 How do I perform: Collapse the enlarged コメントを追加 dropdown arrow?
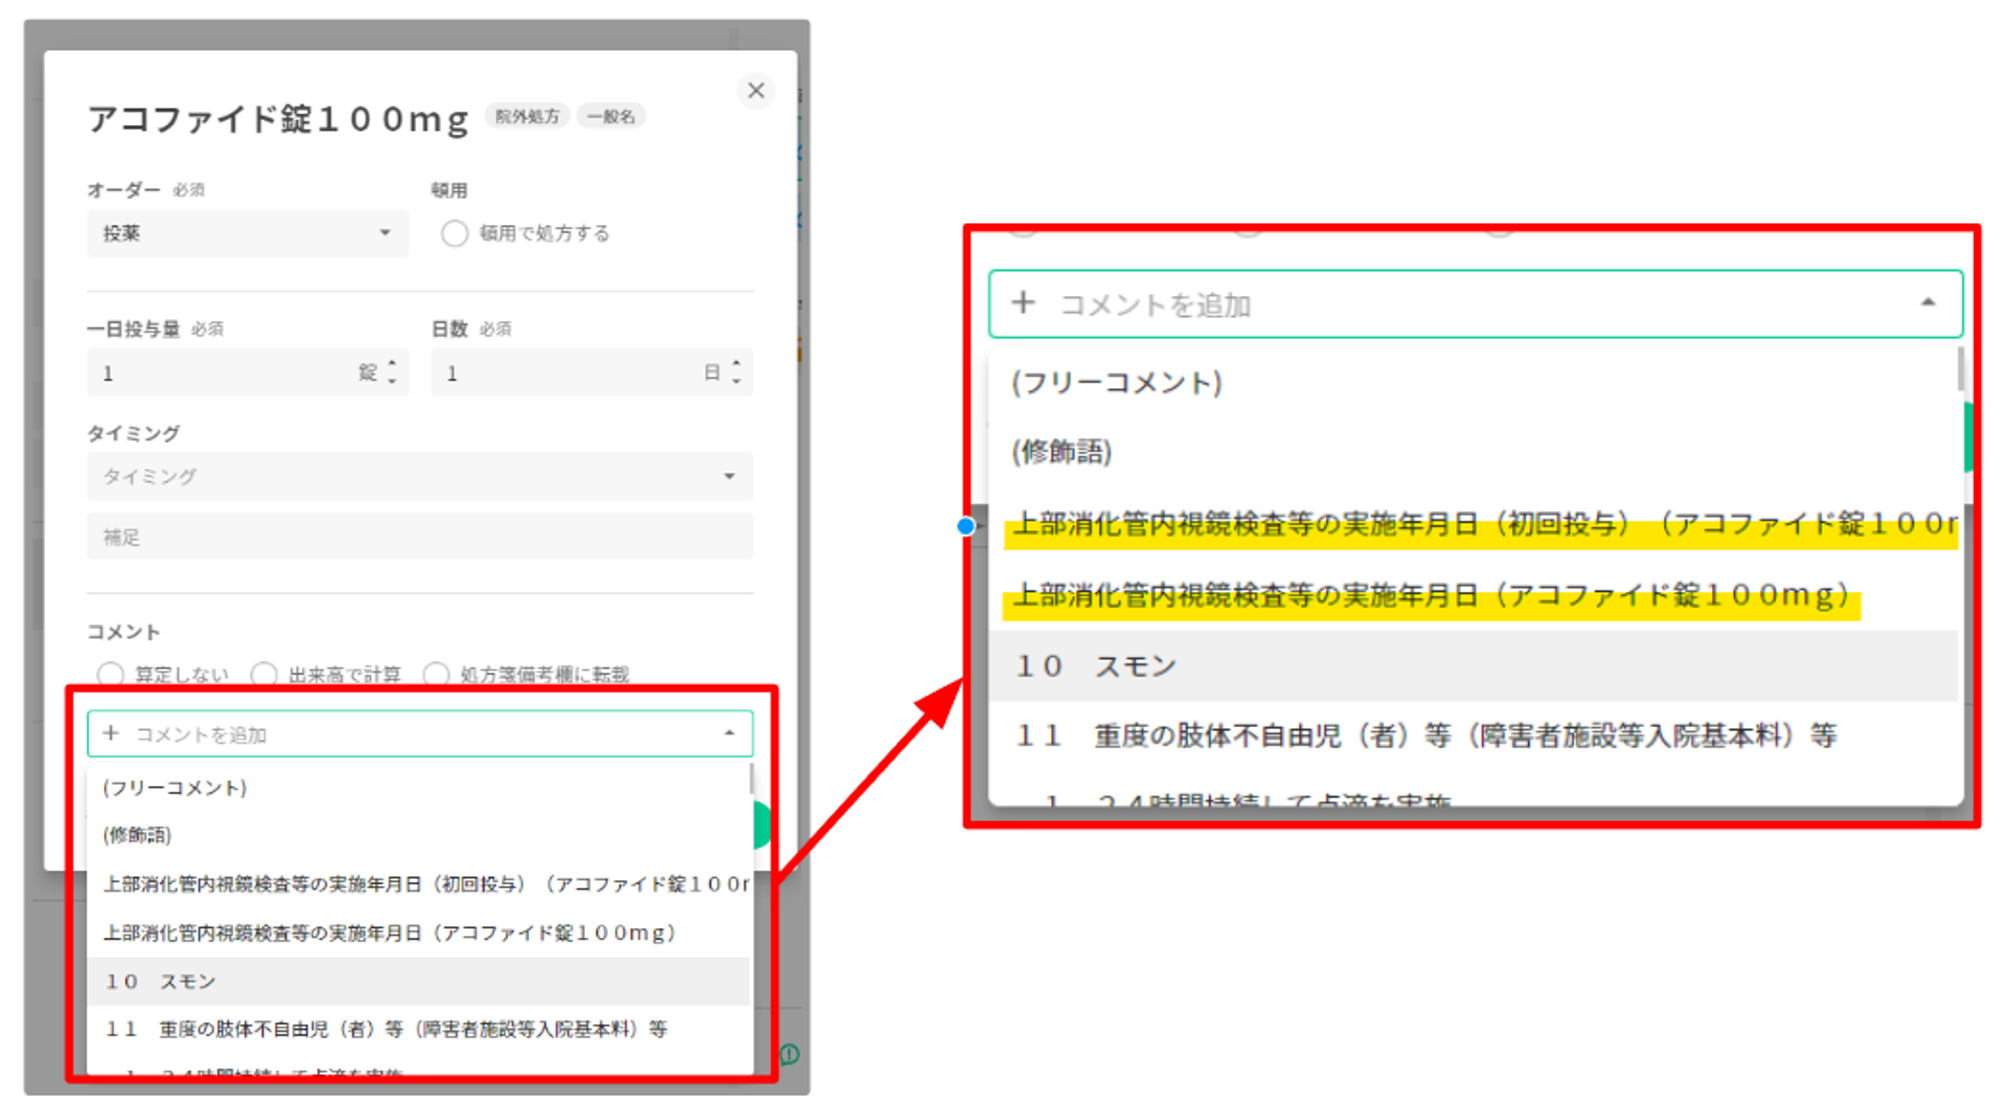(x=1928, y=302)
